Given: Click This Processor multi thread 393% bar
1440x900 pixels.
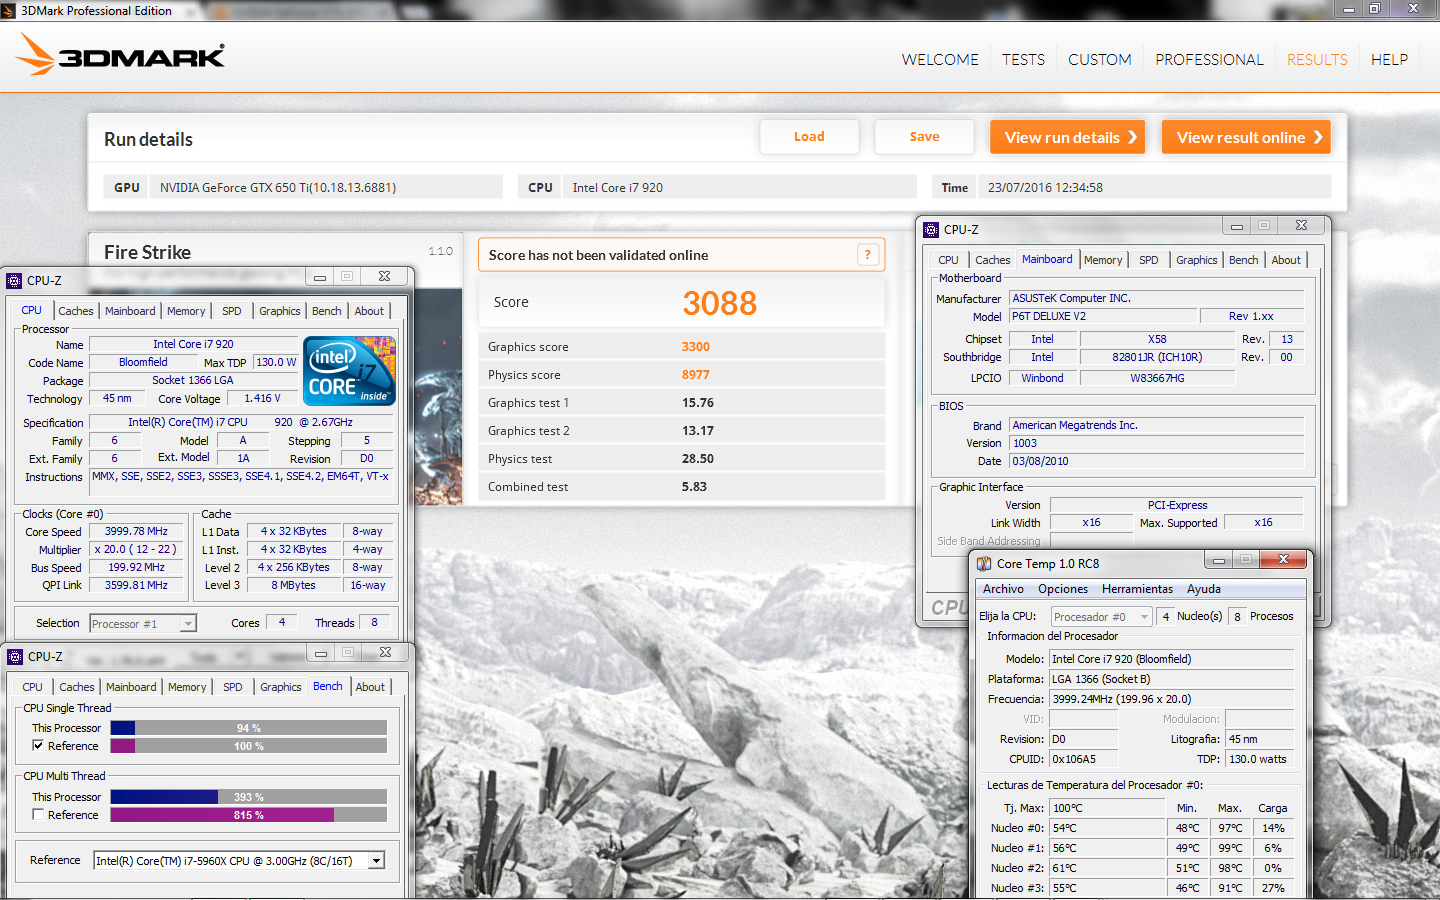Looking at the screenshot, I should tap(249, 797).
